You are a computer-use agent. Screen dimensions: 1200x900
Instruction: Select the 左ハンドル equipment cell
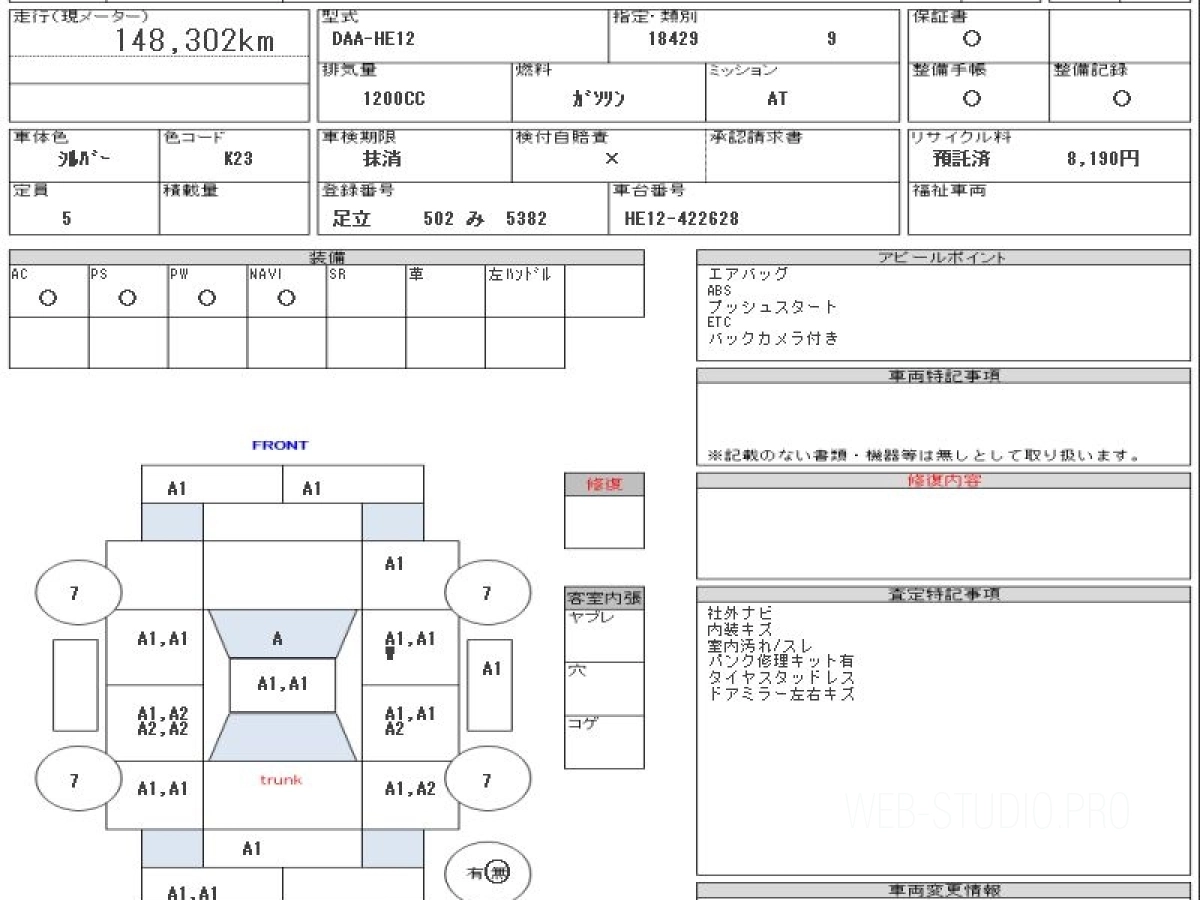(525, 291)
